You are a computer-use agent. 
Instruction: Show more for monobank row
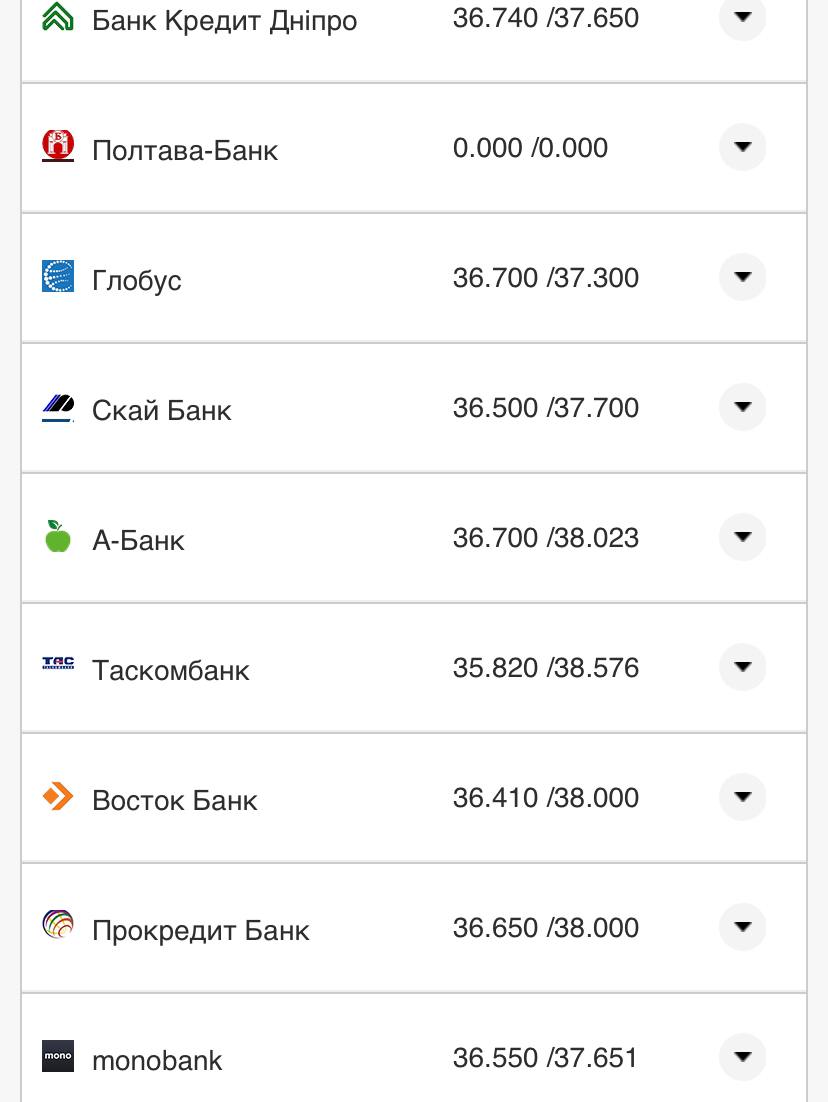[742, 1057]
